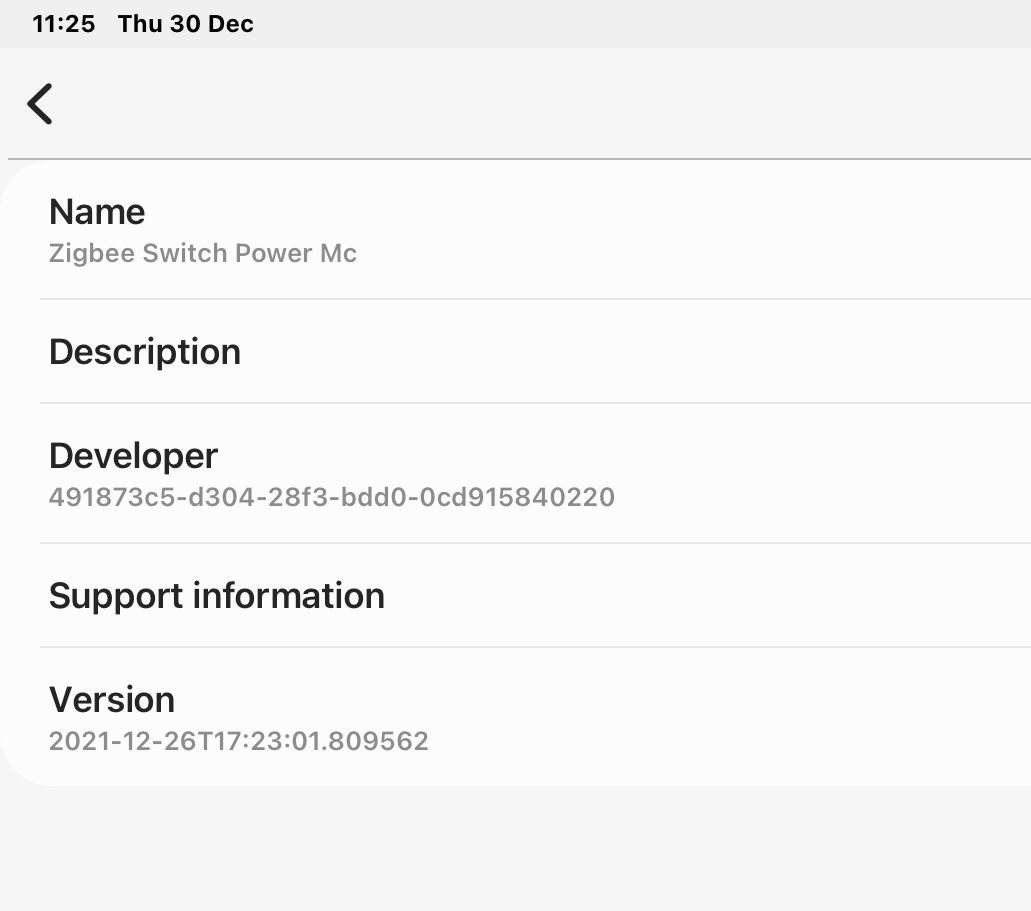
Task: Click the device name Zigbee Switch Power Mc
Action: pyautogui.click(x=202, y=253)
